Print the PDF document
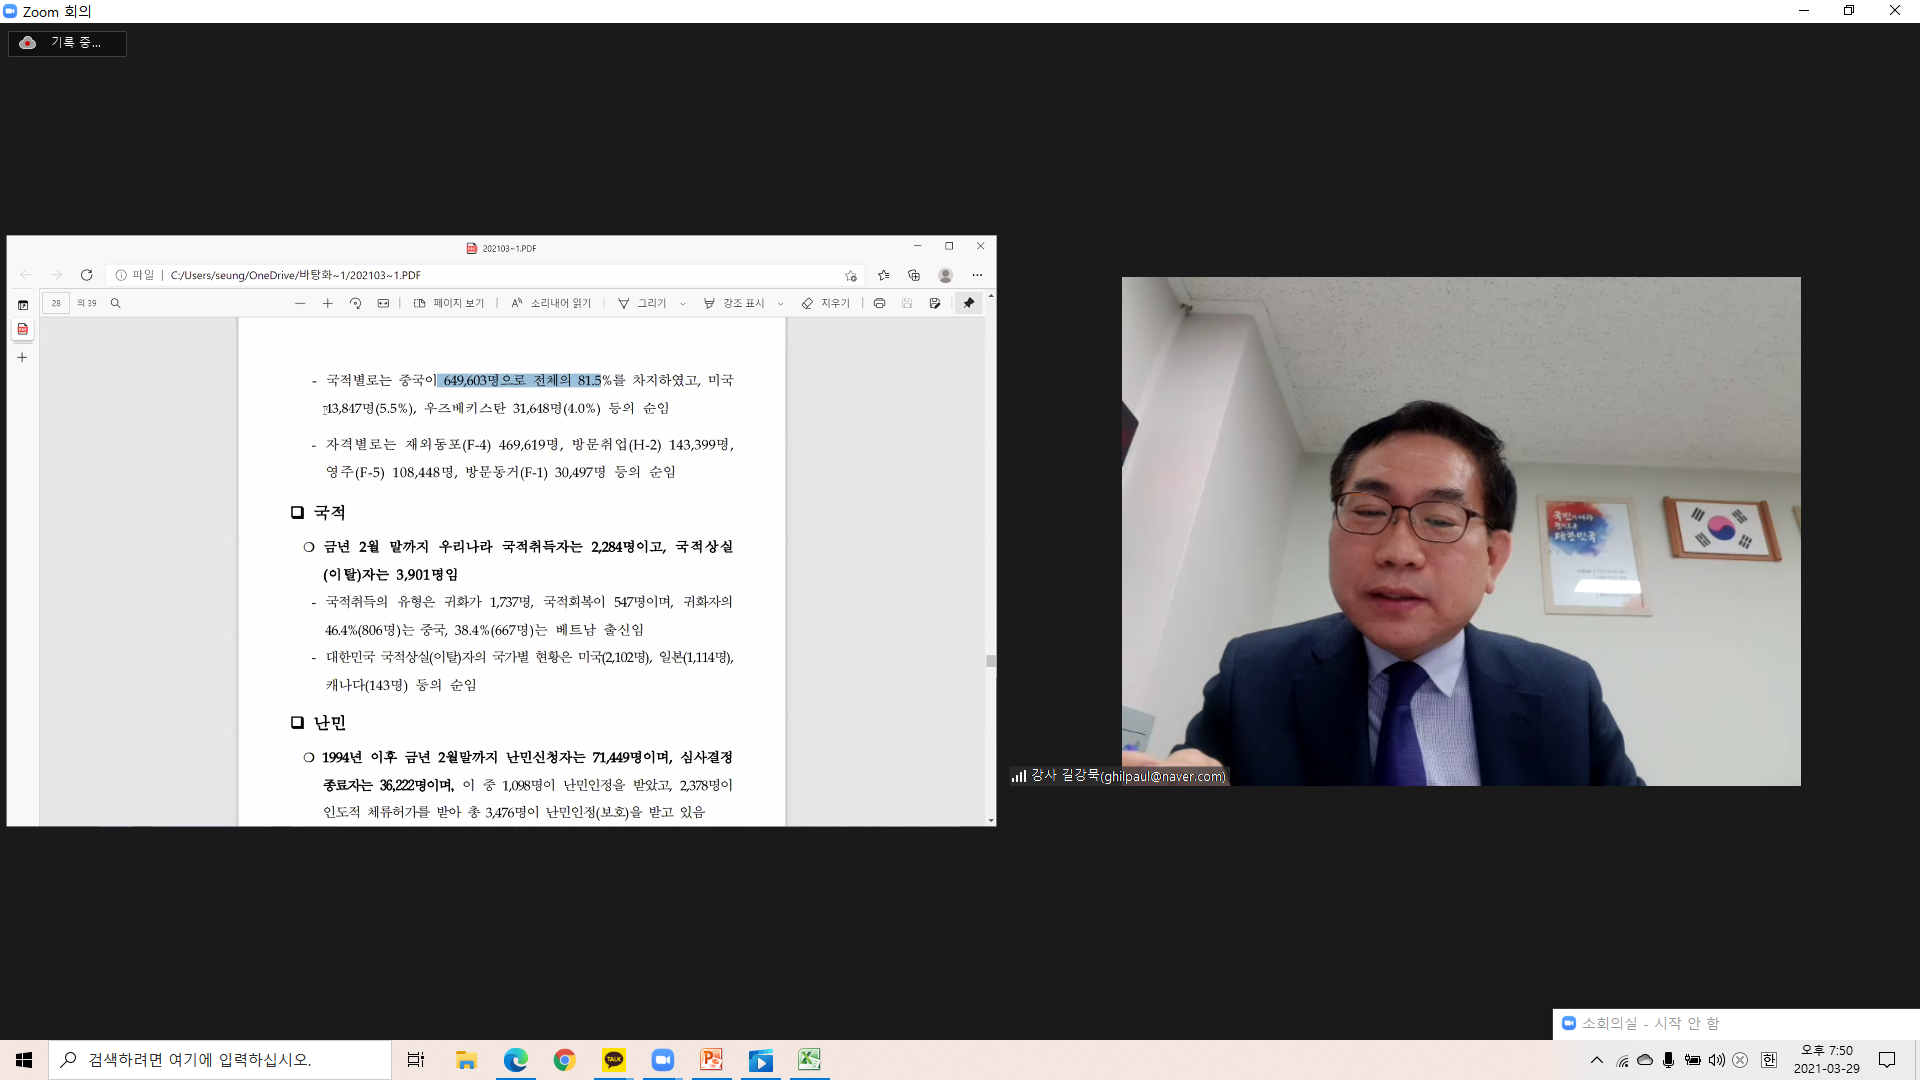The width and height of the screenshot is (1920, 1080). pyautogui.click(x=879, y=303)
